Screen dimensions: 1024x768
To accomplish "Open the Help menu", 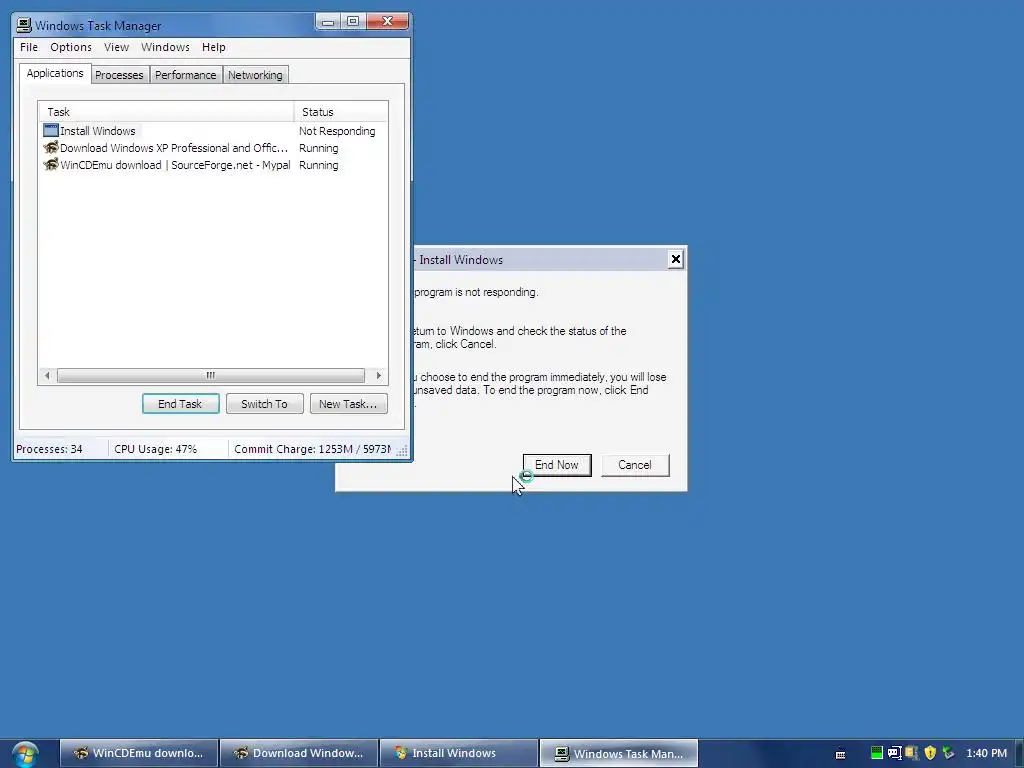I will 214,47.
